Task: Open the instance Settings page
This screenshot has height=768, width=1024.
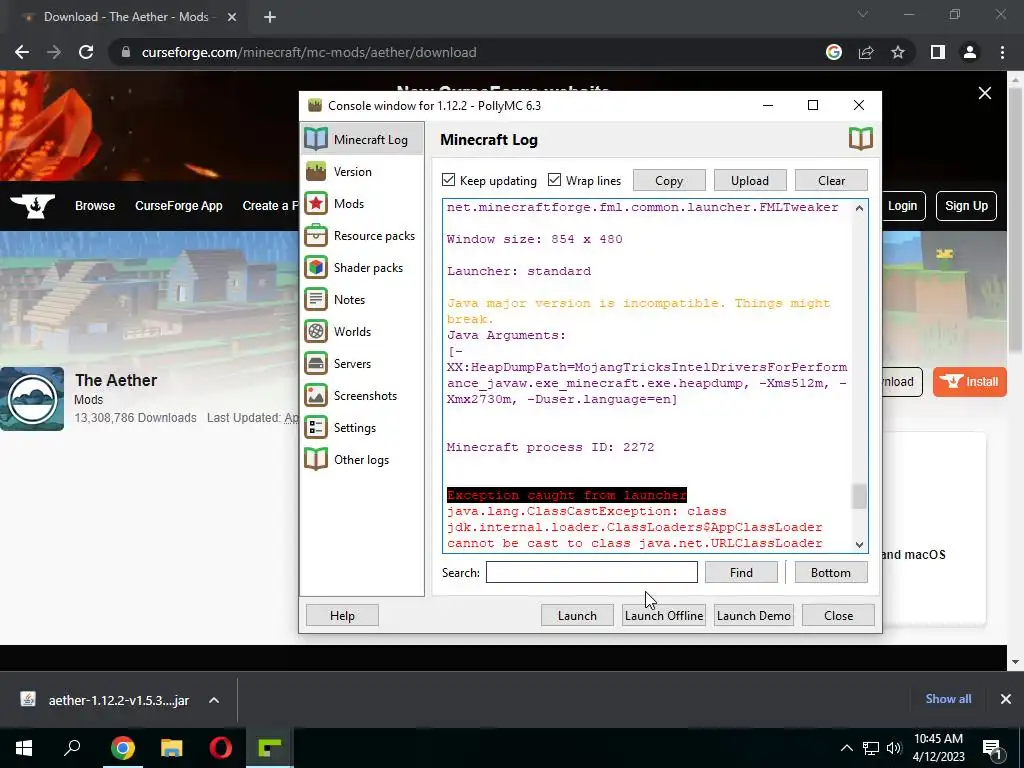Action: [362, 428]
